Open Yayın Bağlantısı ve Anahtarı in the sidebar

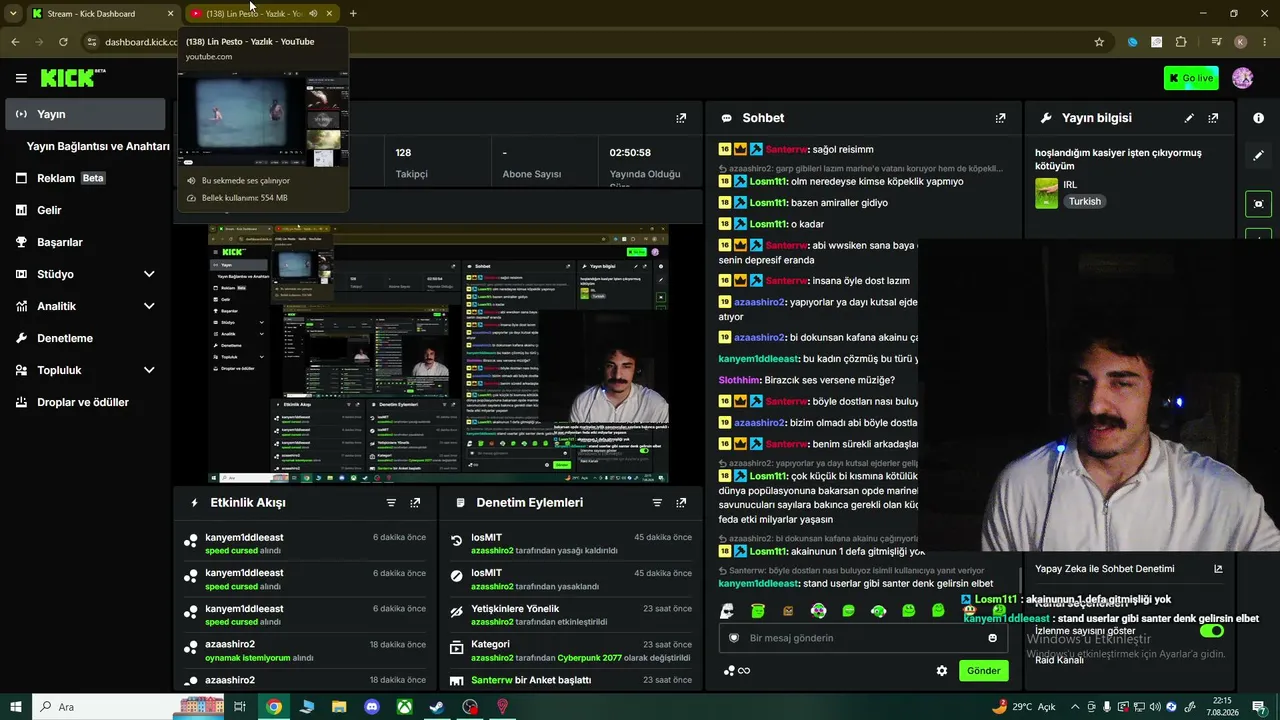98,146
